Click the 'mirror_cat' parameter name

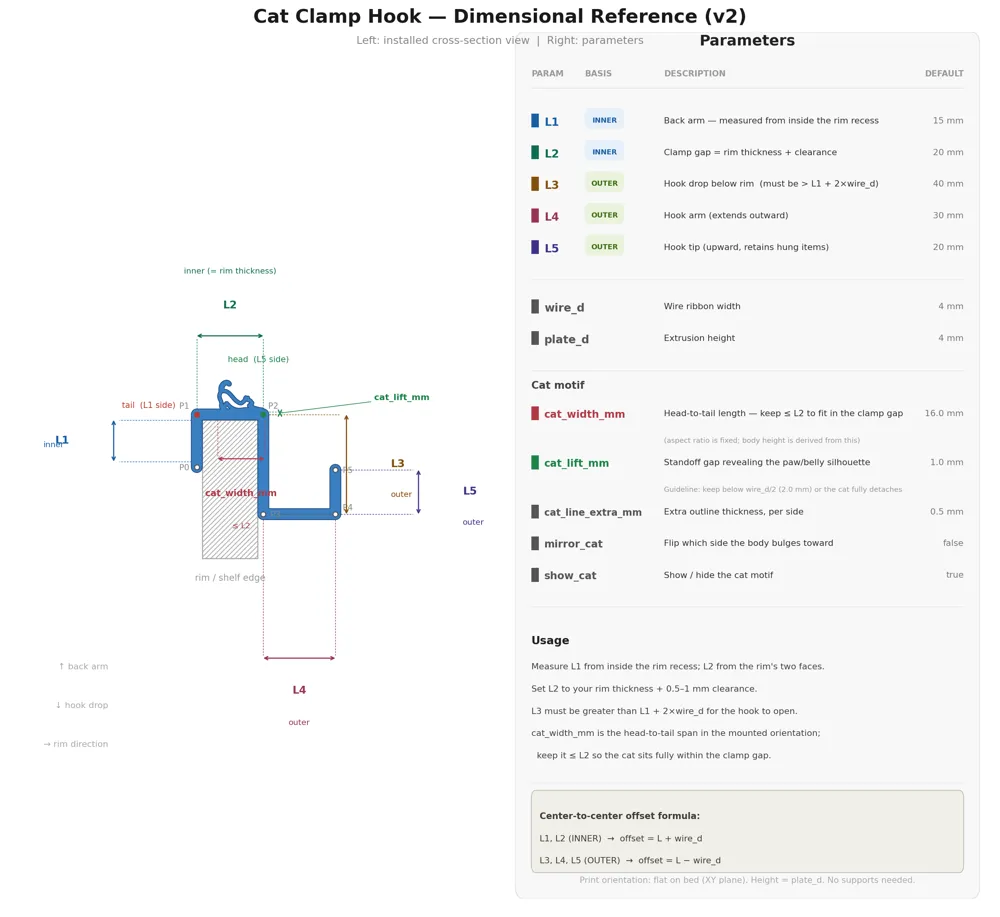tap(573, 544)
